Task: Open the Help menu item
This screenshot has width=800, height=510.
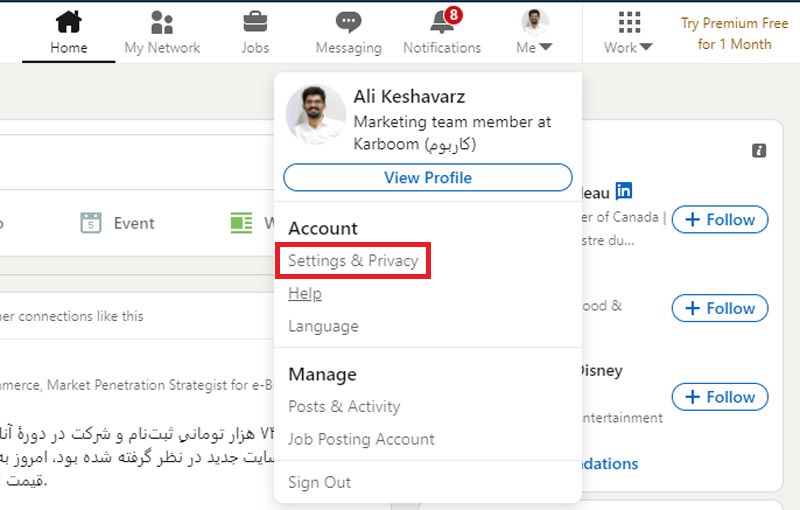Action: click(305, 294)
